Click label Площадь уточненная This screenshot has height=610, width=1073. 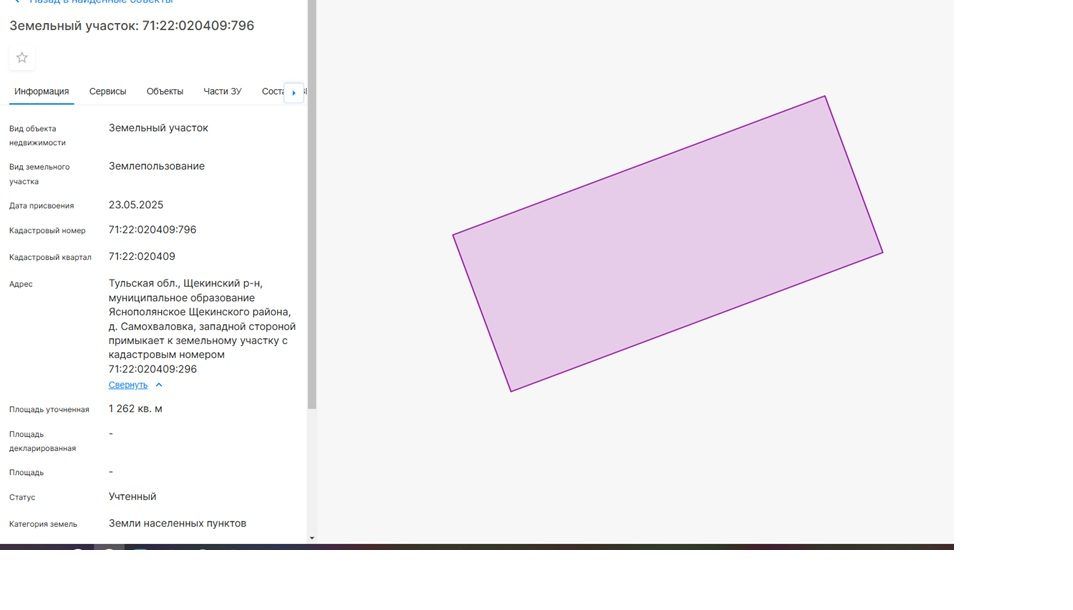click(49, 409)
